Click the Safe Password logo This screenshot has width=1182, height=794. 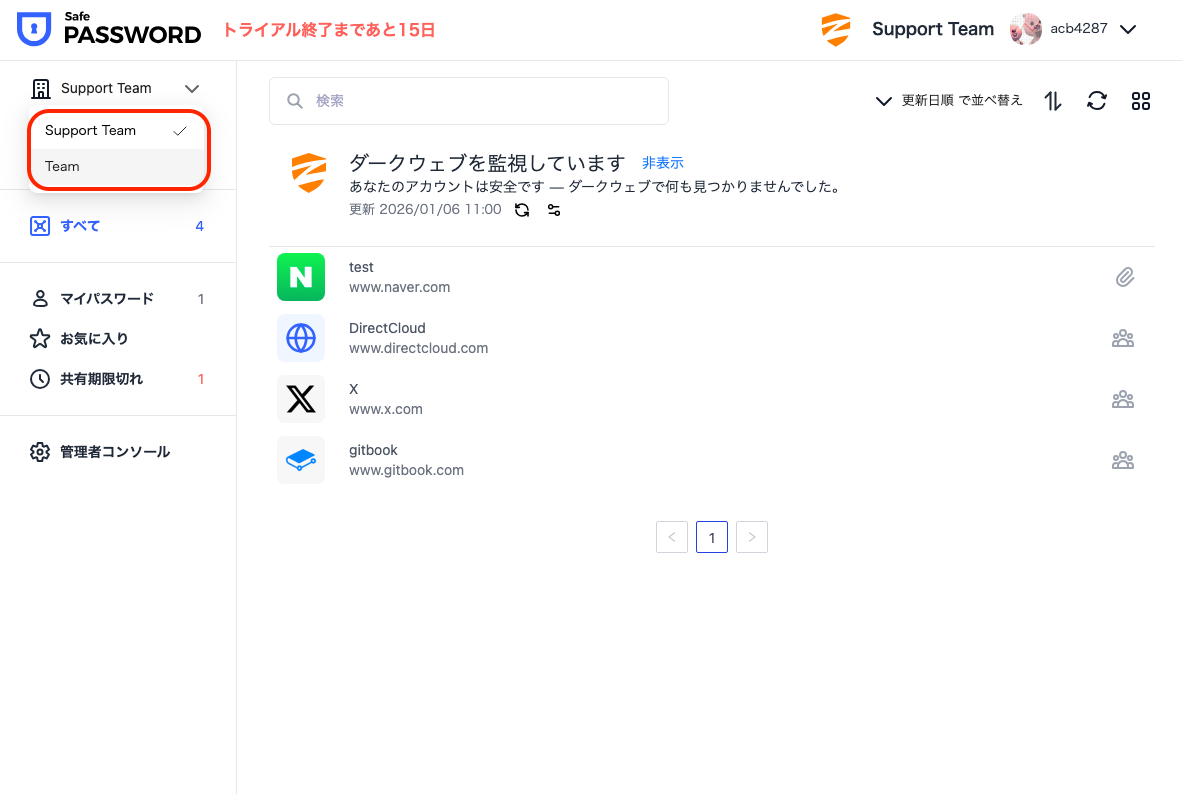tap(110, 30)
